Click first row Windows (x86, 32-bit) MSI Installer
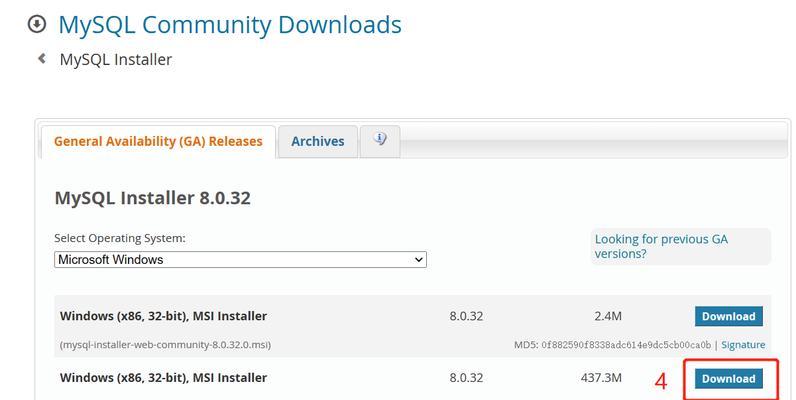Screen dimensions: 796x400 [163, 316]
